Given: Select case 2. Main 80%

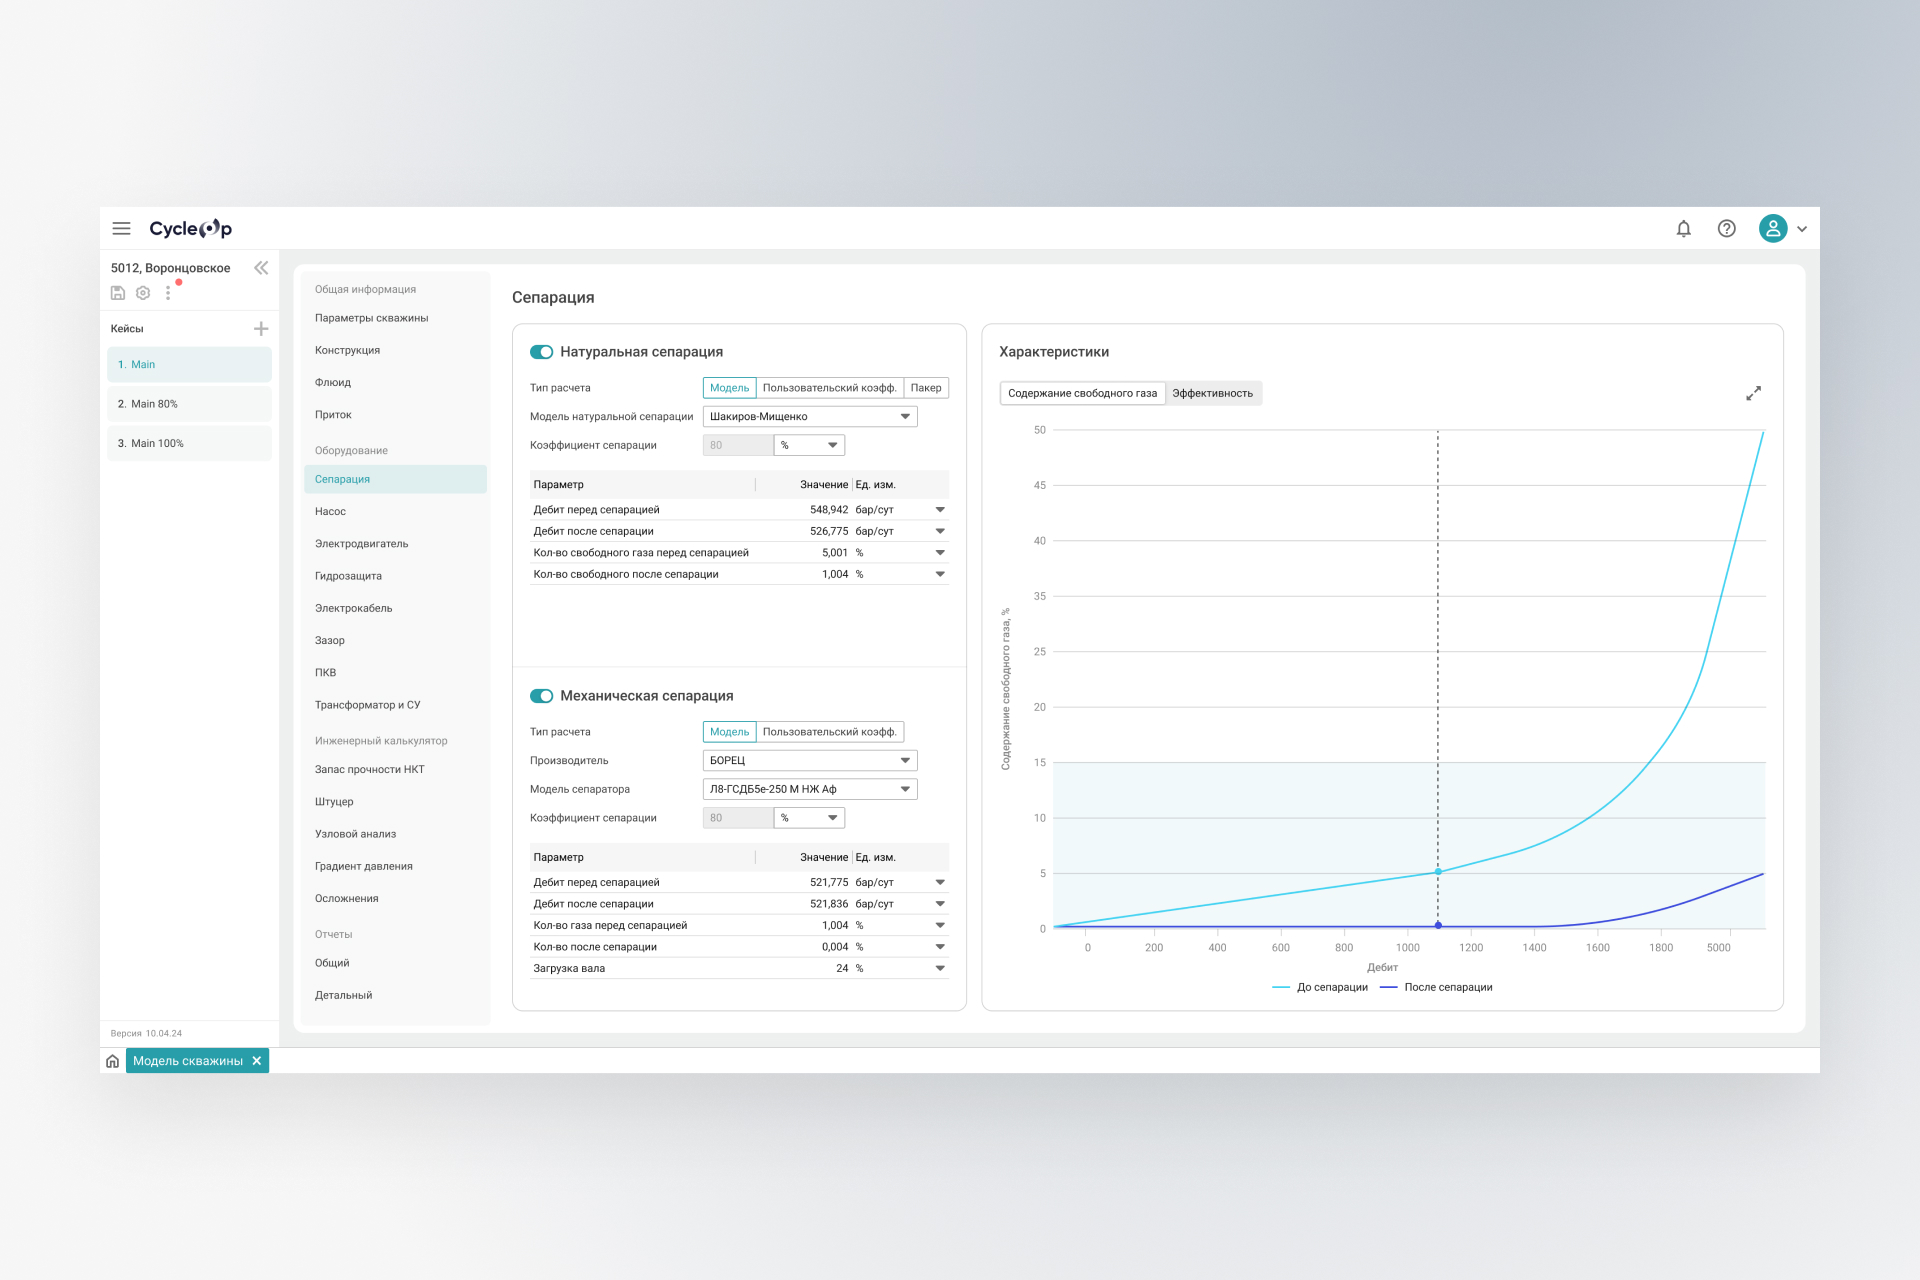Looking at the screenshot, I should (189, 404).
